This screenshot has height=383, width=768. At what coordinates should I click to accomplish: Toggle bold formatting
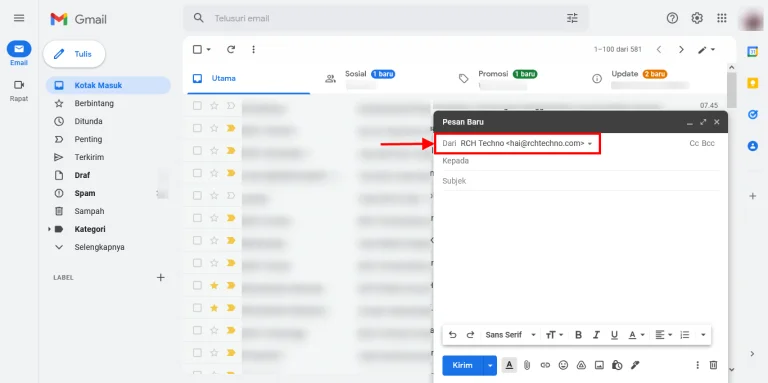(x=578, y=335)
